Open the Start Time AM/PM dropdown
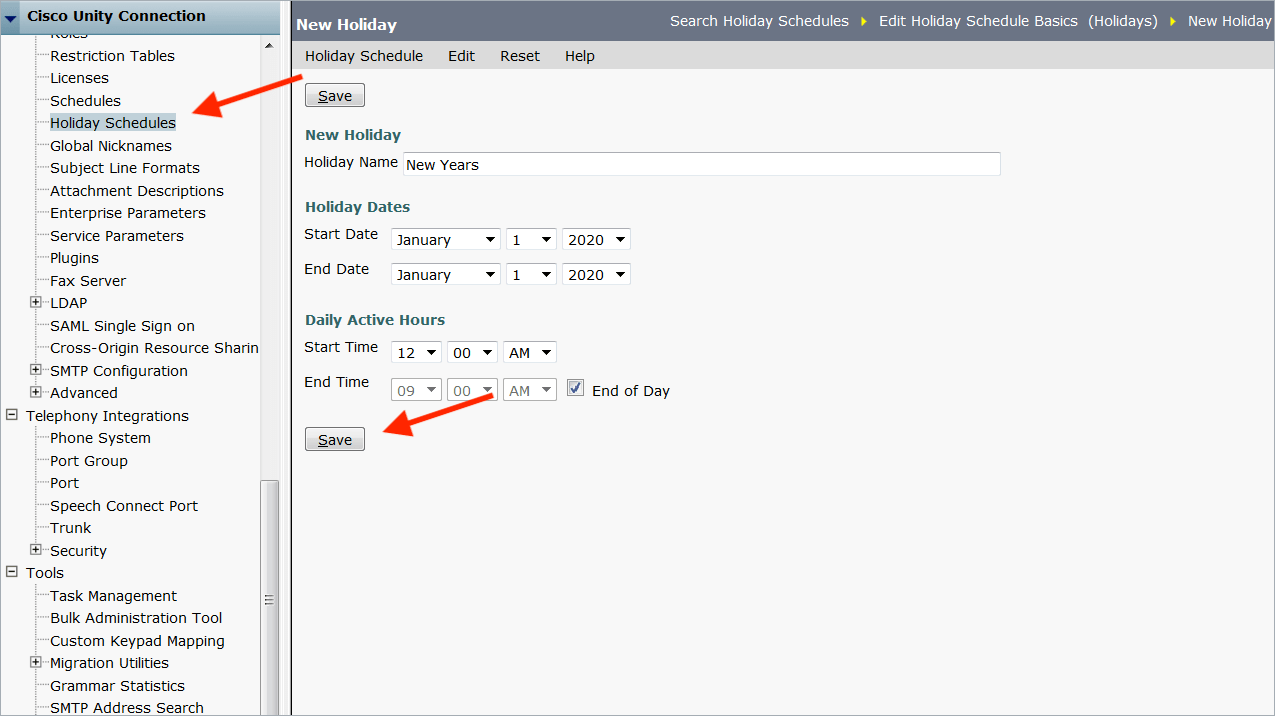 tap(530, 353)
